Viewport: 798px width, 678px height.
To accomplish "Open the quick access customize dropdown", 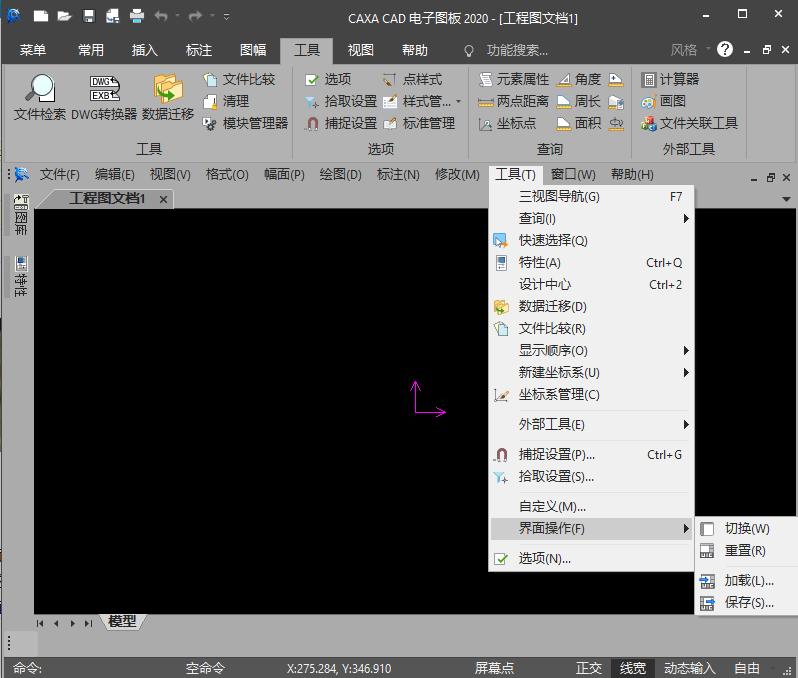I will [226, 17].
